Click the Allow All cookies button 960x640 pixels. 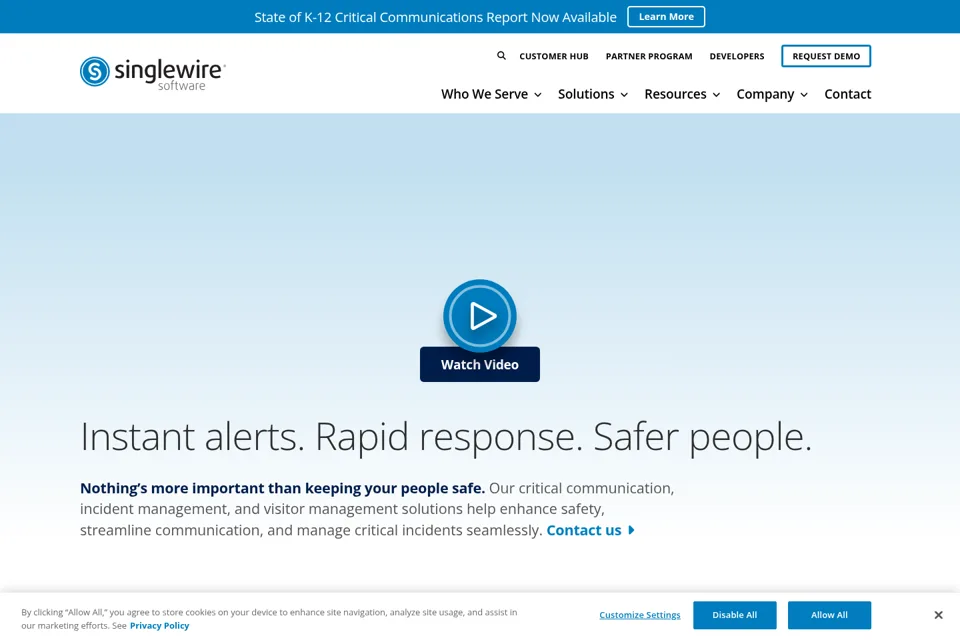829,615
